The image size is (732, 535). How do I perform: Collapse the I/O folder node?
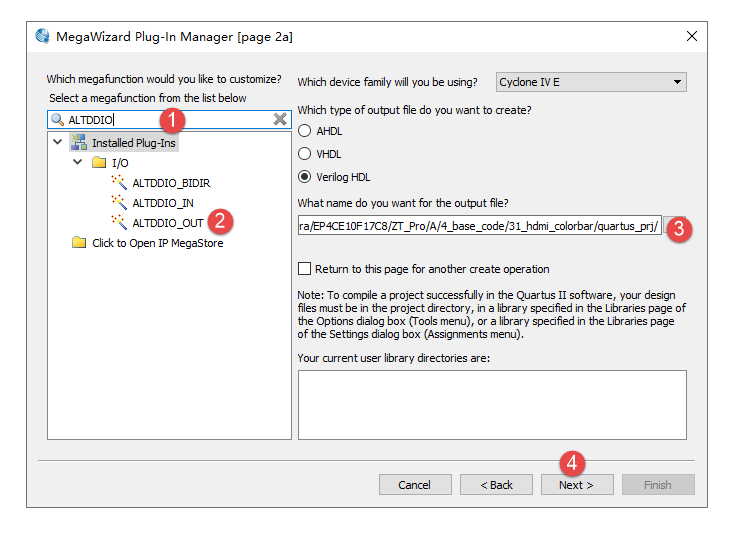pos(77,162)
